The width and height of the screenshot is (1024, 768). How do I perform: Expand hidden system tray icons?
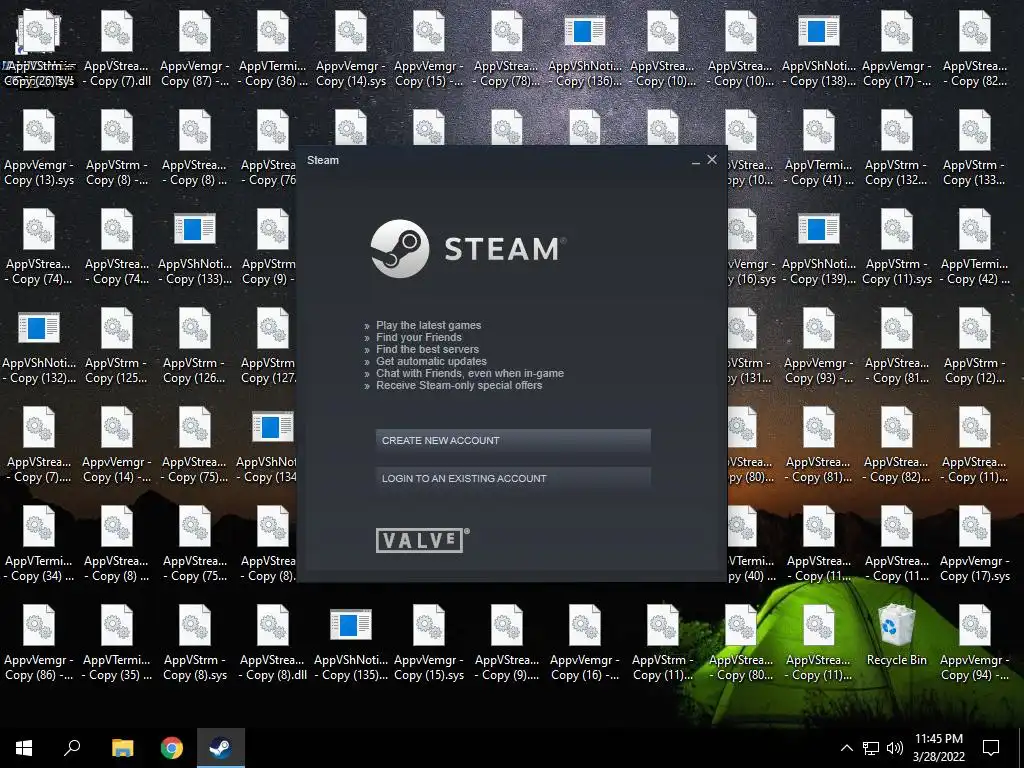click(x=846, y=748)
